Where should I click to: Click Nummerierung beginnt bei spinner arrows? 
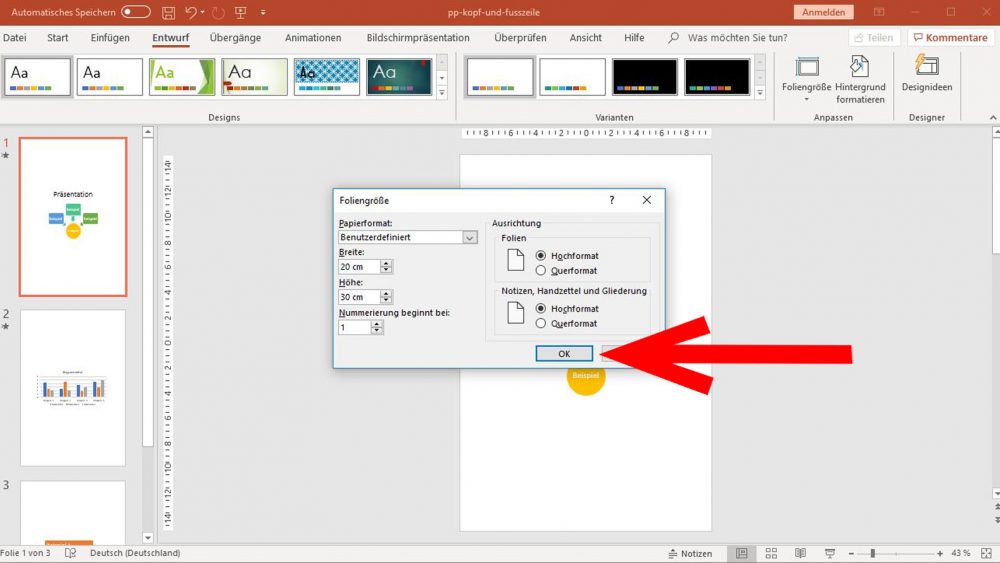377,327
